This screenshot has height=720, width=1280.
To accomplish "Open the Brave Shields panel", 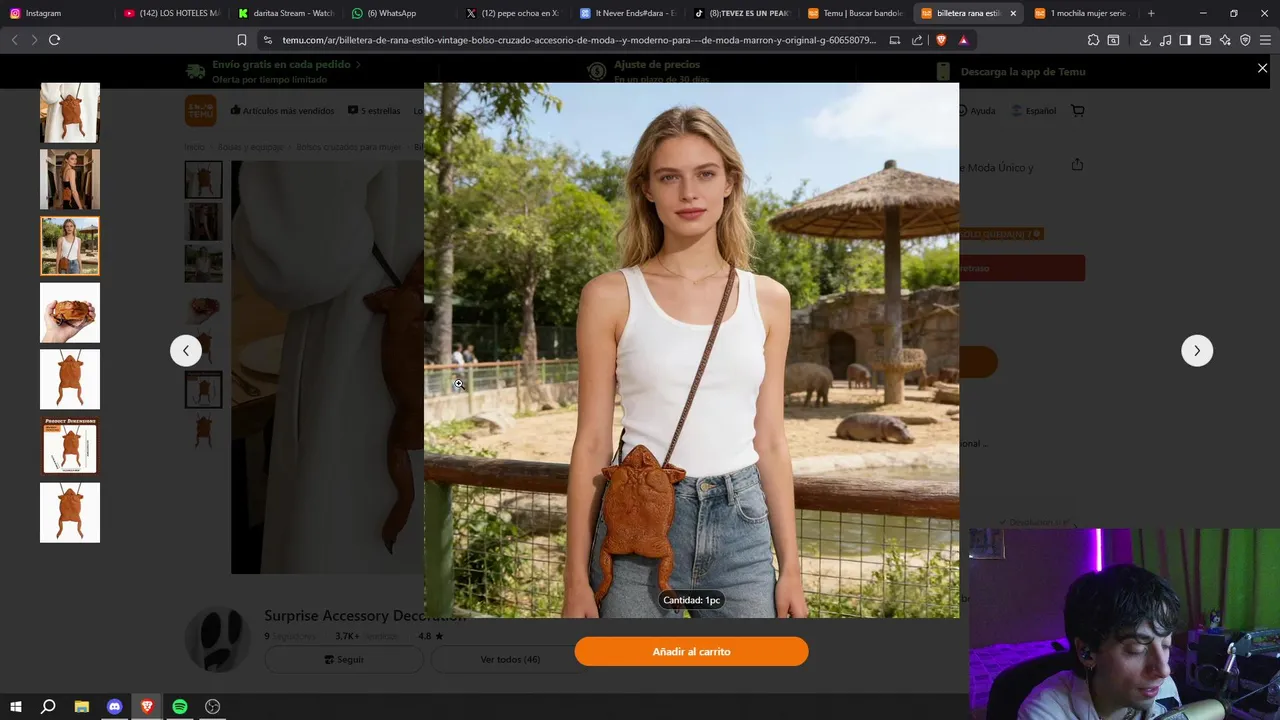I will (941, 40).
